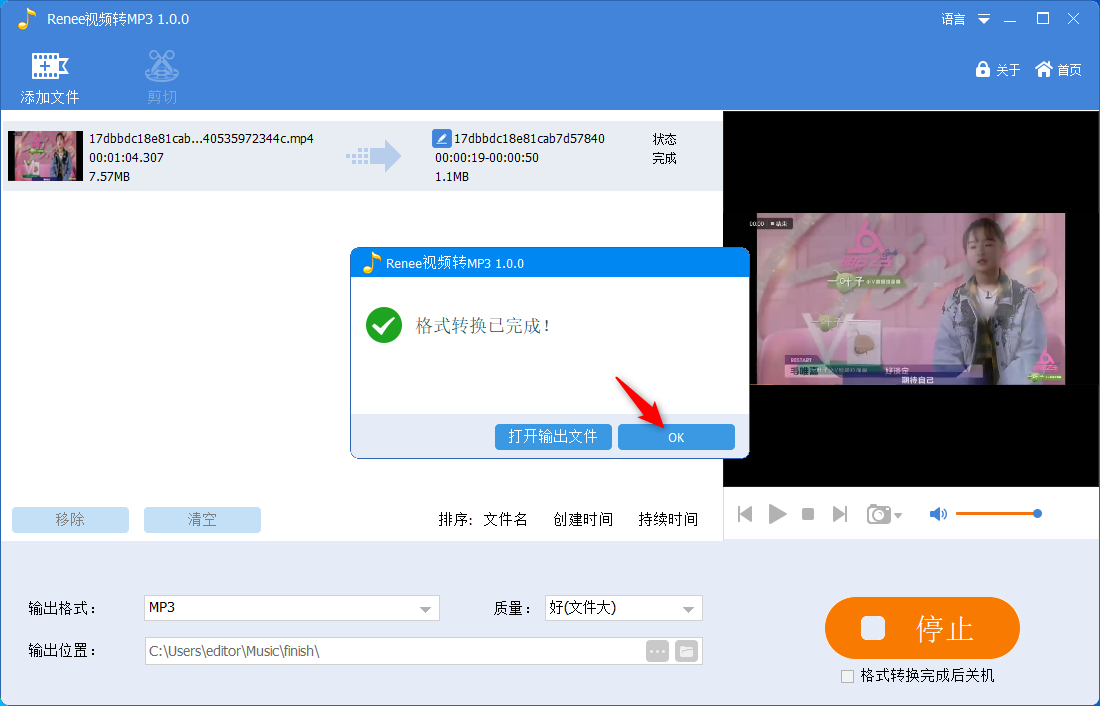Click the green checkmark success icon
Image resolution: width=1100 pixels, height=706 pixels.
384,325
